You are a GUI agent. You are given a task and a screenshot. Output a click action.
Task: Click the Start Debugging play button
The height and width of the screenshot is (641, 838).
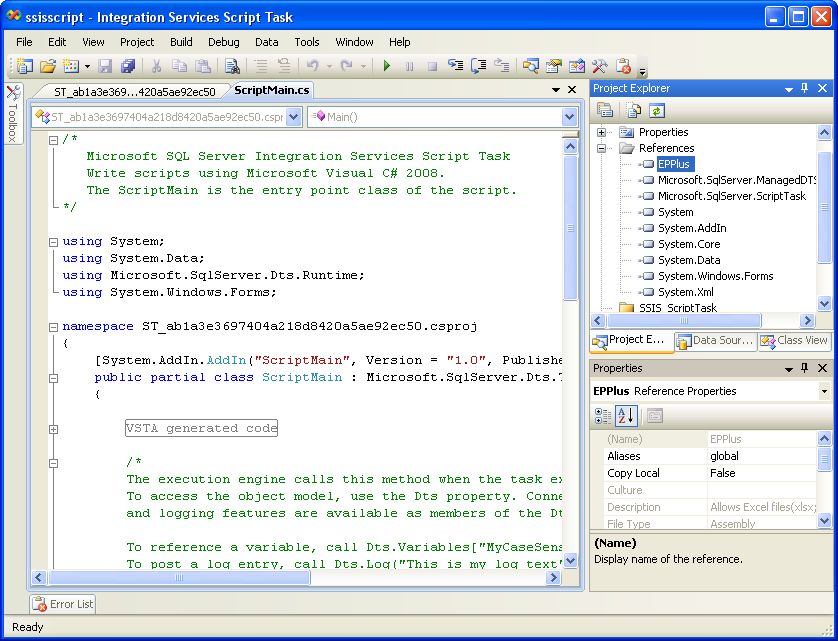click(x=386, y=67)
